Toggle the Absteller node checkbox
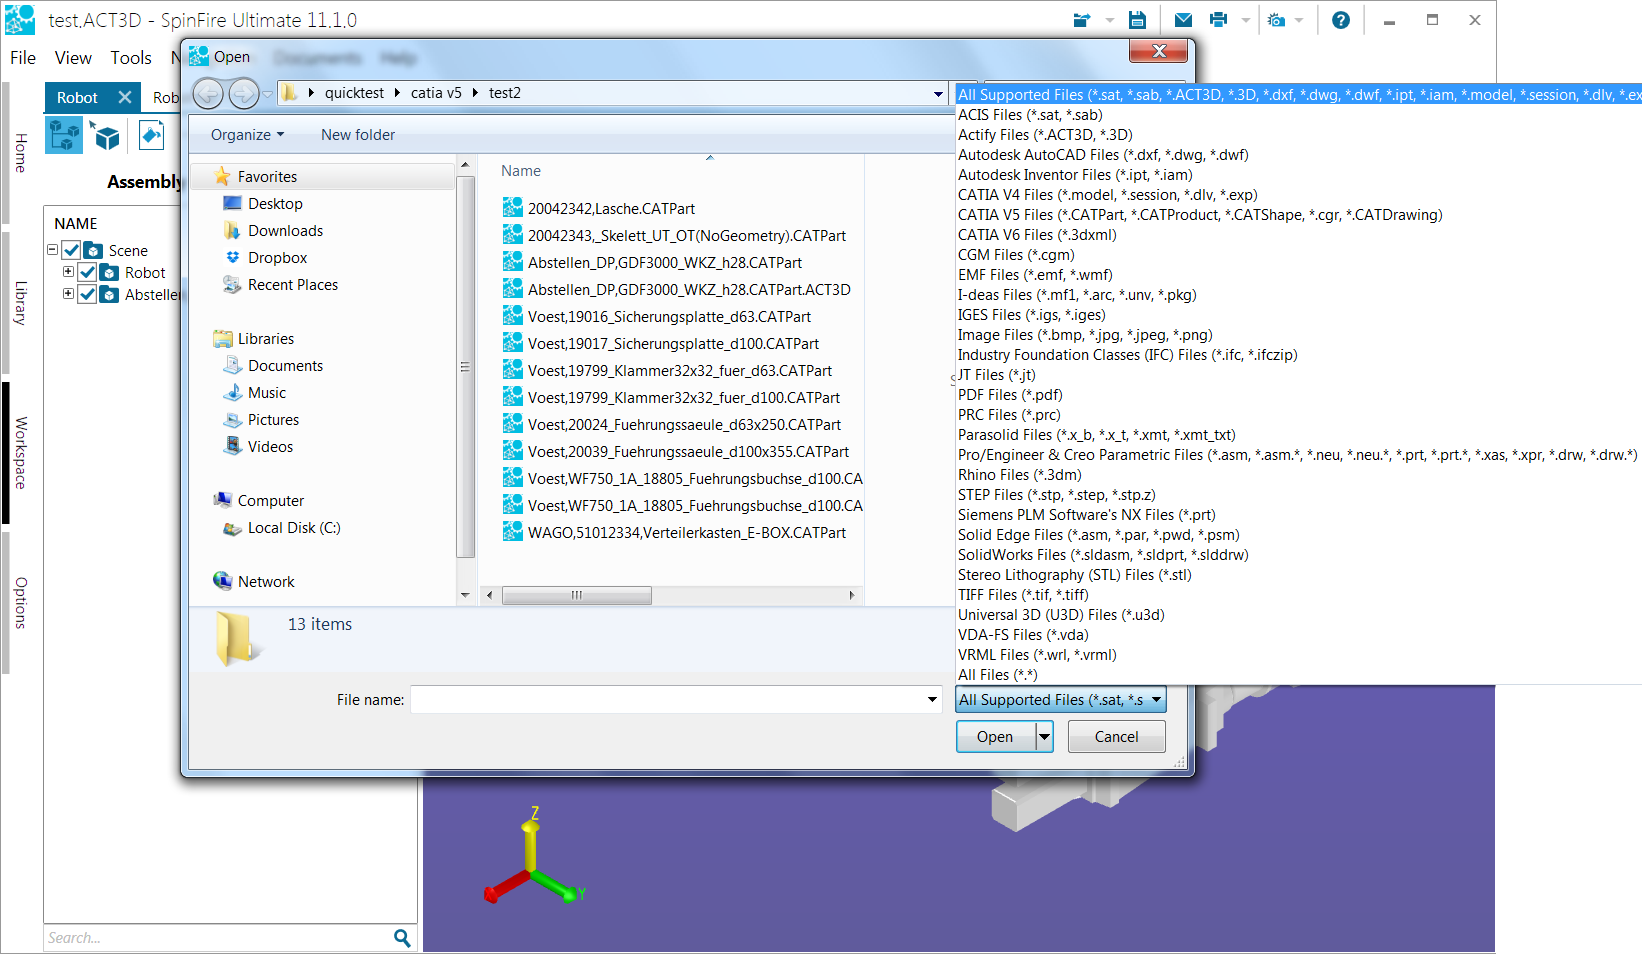 [88, 294]
